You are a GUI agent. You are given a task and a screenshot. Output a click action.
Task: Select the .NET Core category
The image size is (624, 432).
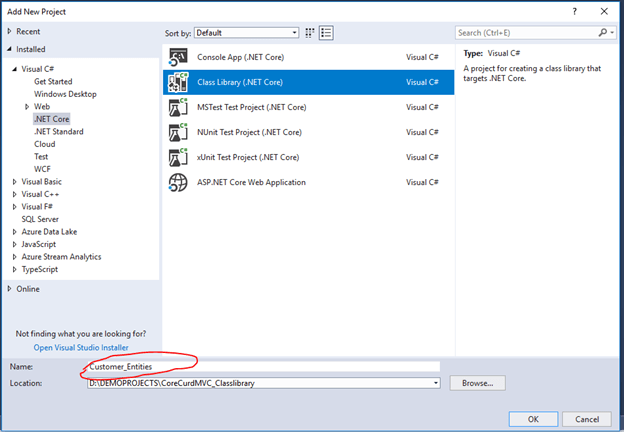(x=52, y=119)
